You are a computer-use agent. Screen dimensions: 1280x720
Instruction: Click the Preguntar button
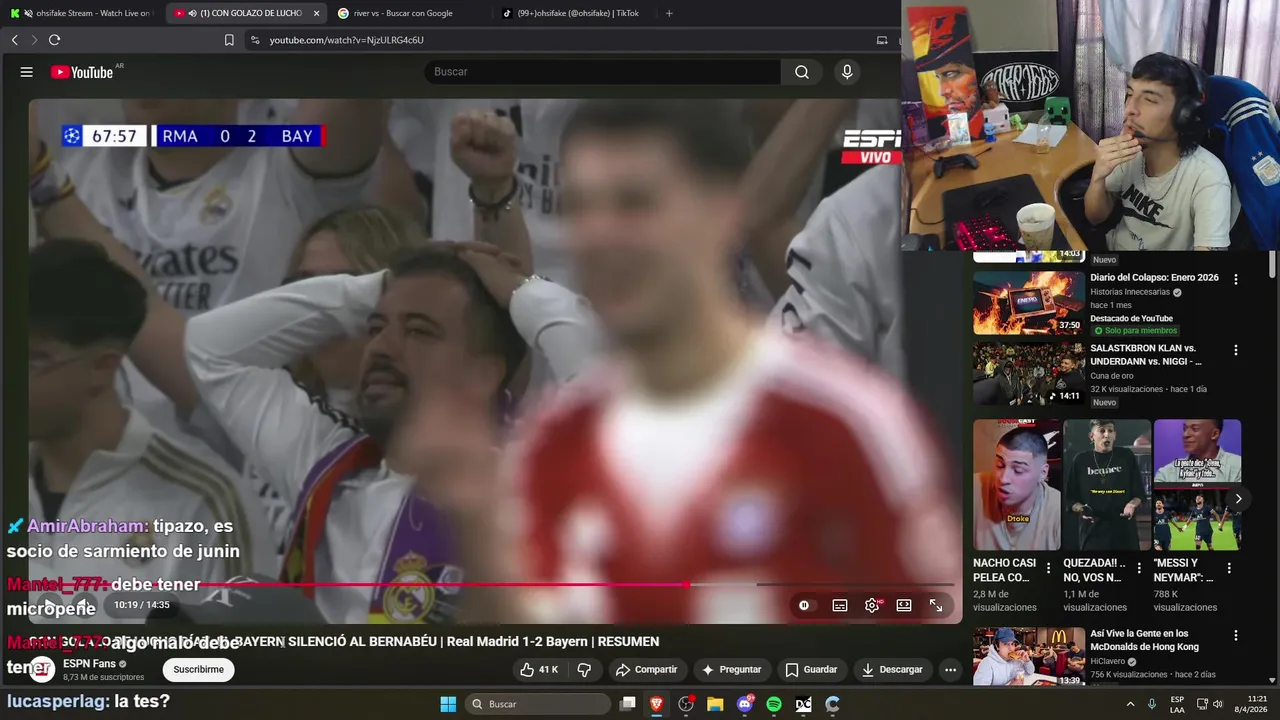(x=732, y=669)
